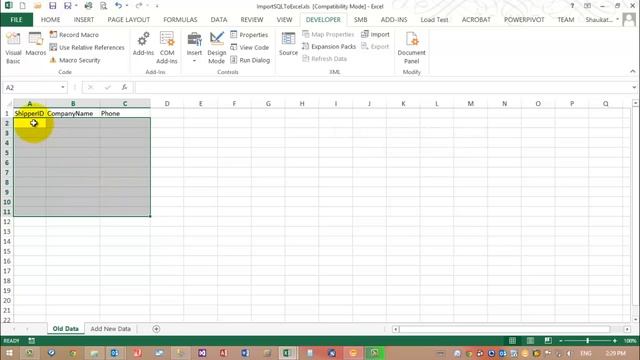Click into the formula bar

(382, 87)
